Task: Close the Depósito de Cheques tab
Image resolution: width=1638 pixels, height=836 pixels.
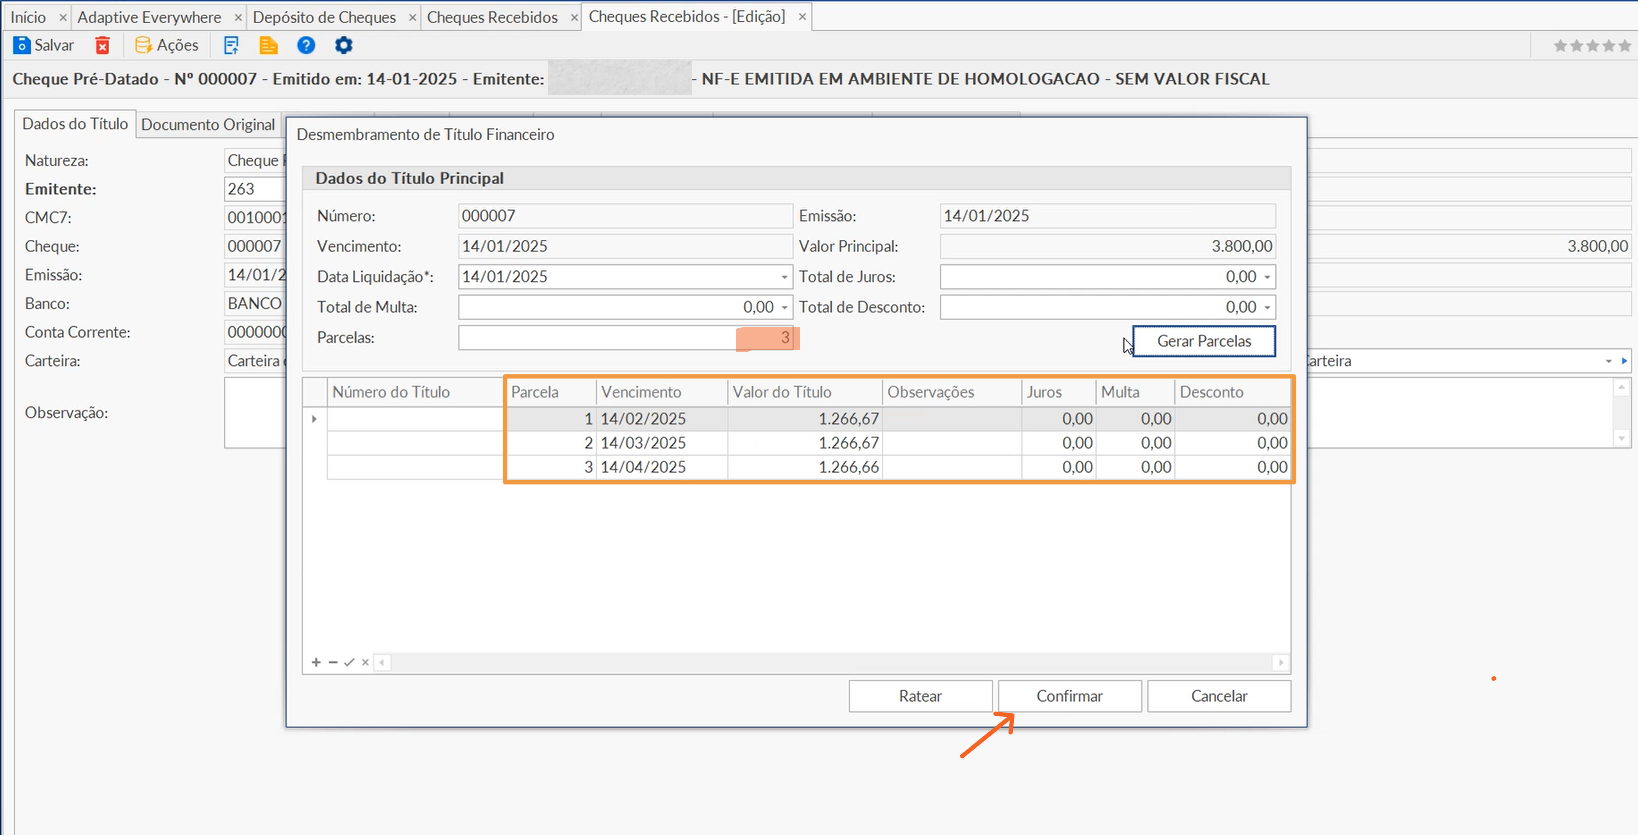Action: [x=412, y=17]
